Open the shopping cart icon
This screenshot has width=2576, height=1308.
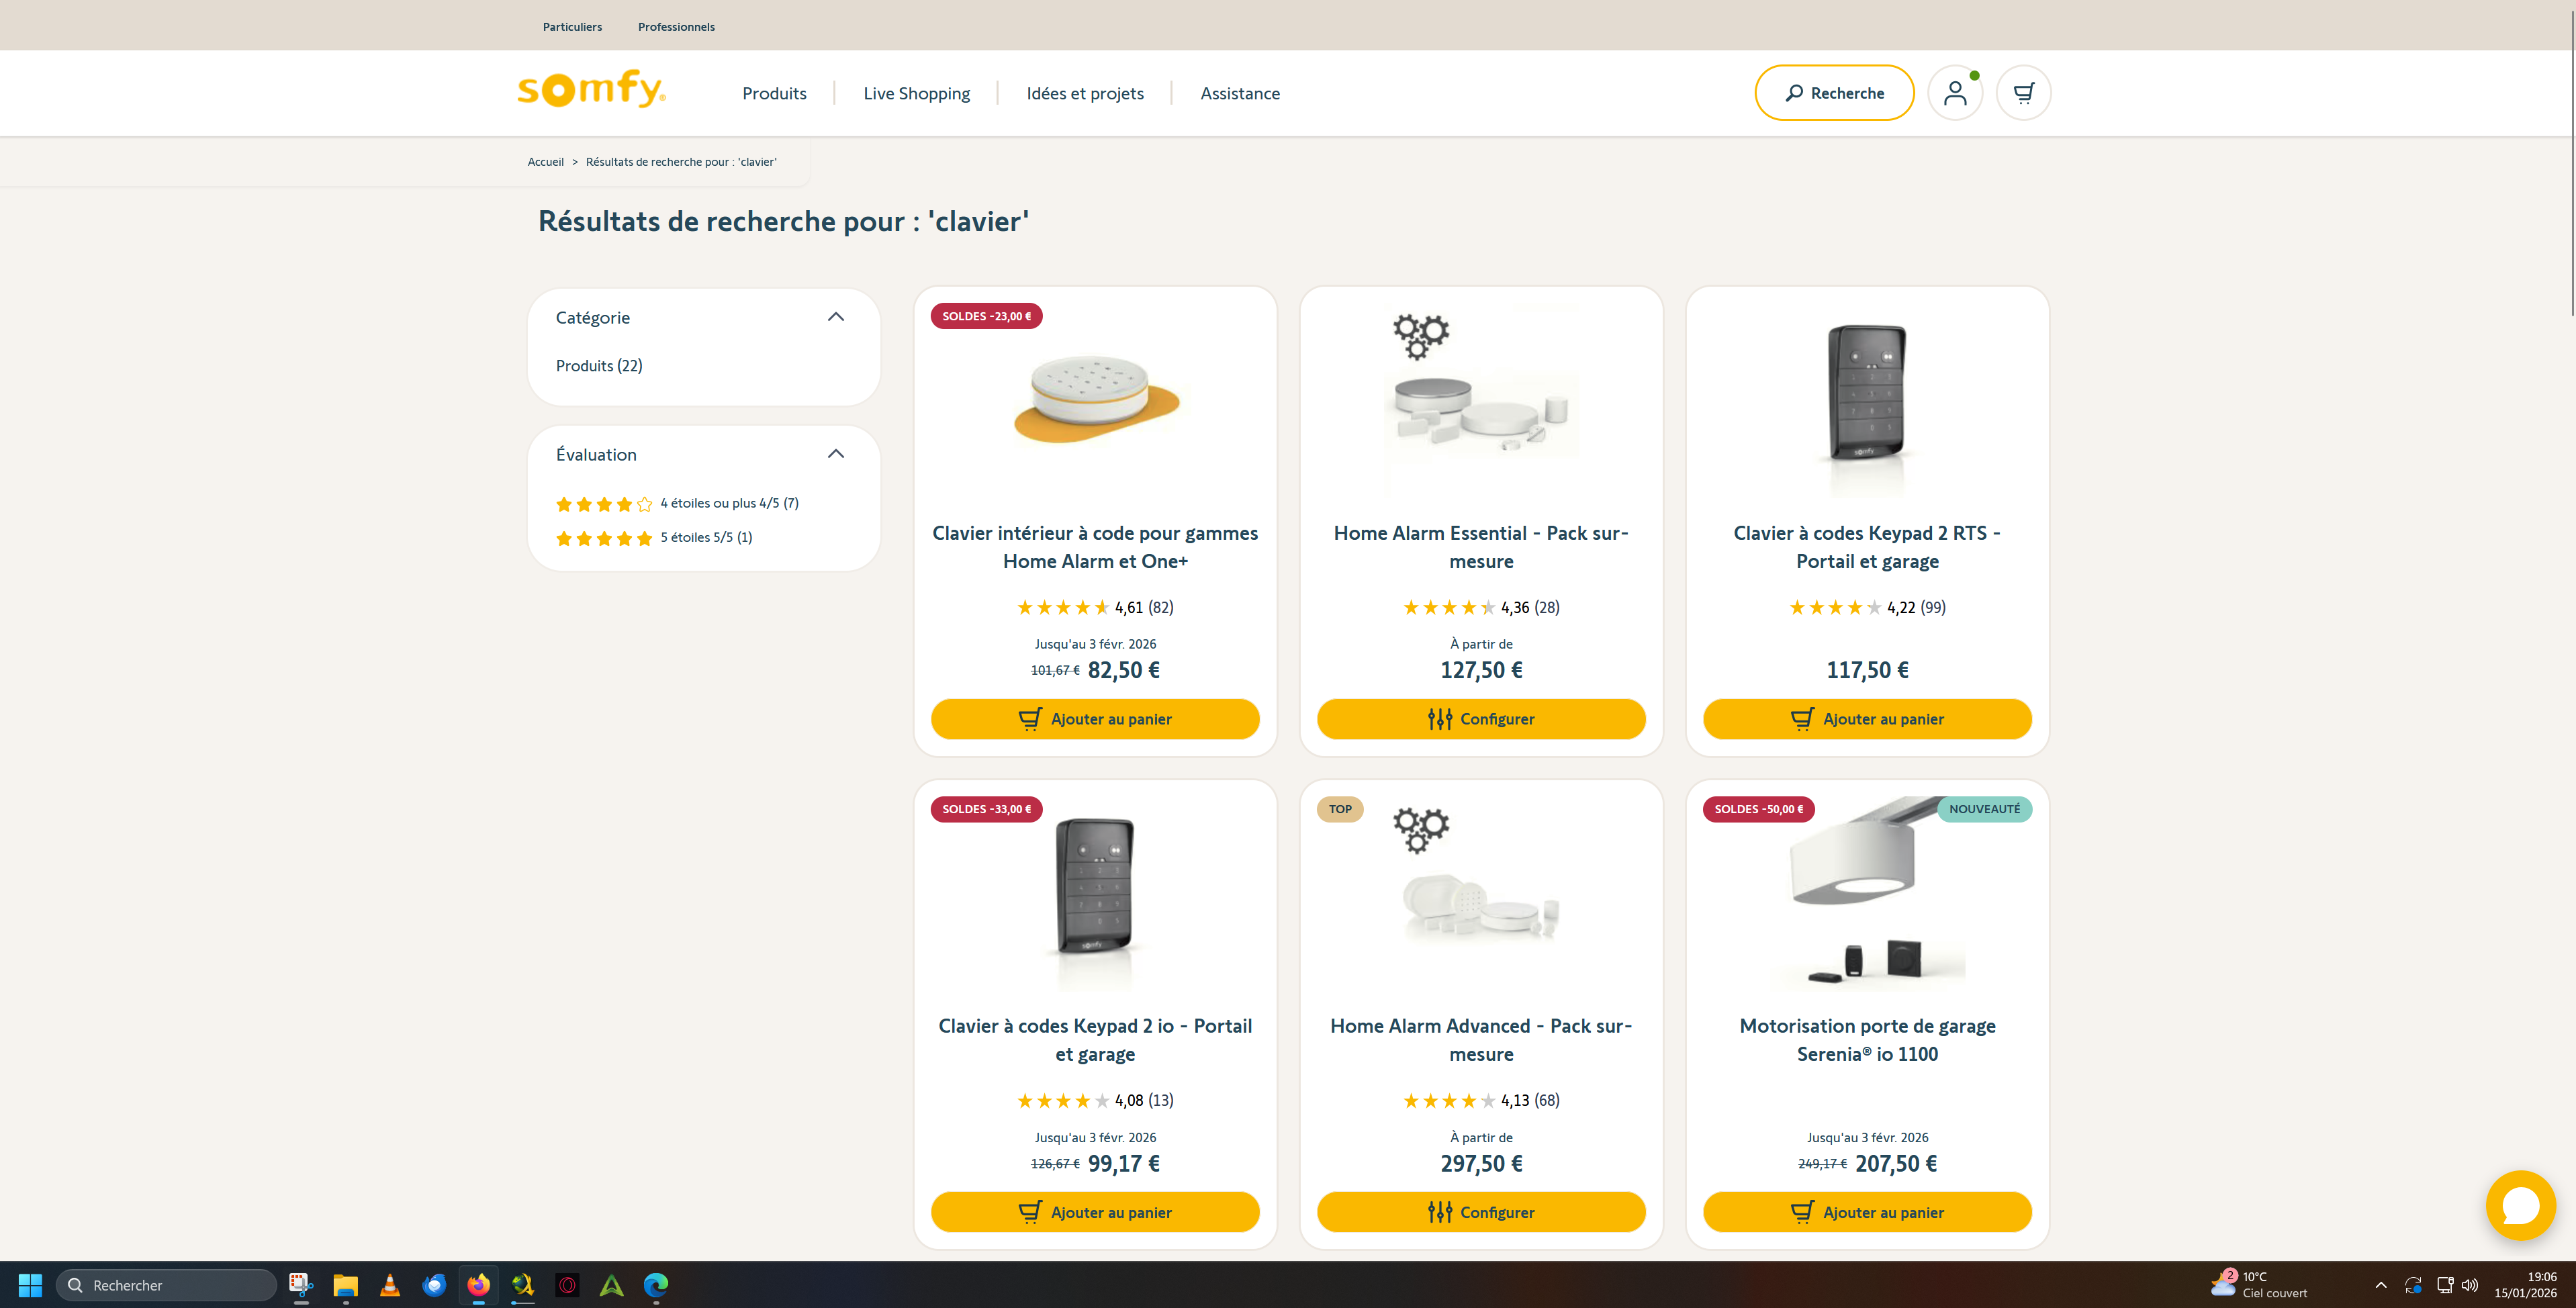(x=2023, y=93)
